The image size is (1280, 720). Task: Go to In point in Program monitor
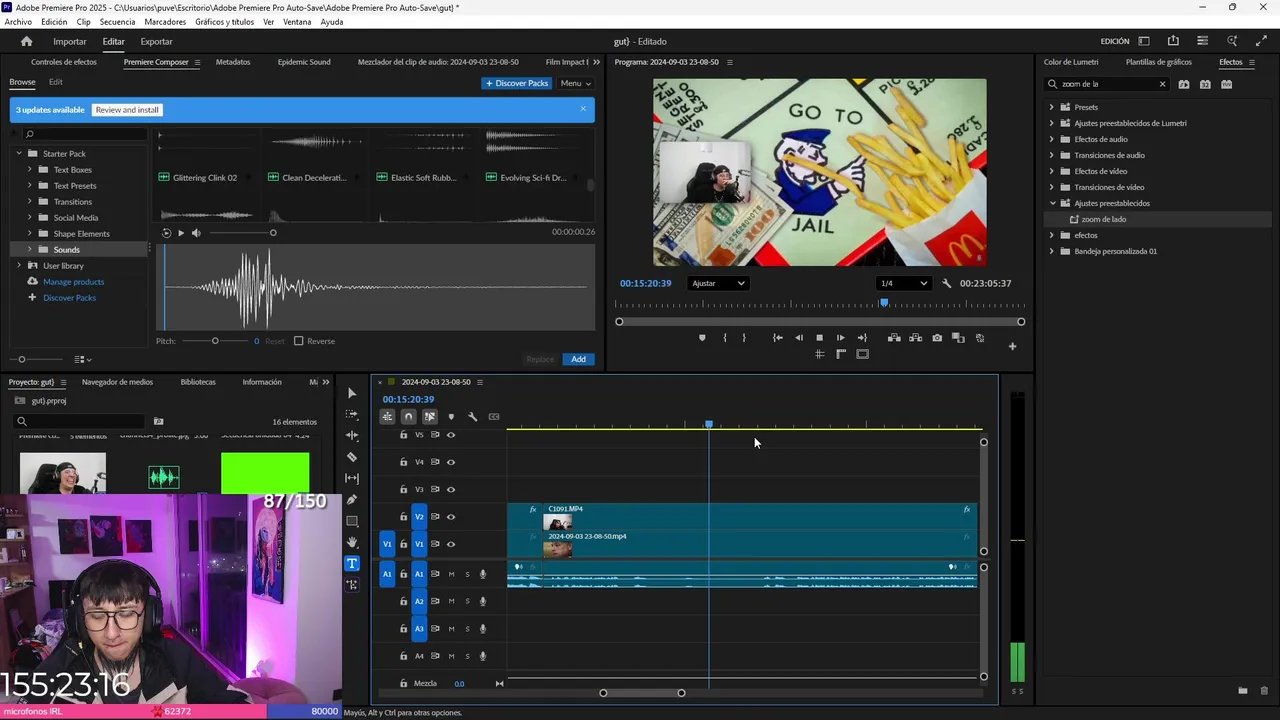click(777, 338)
